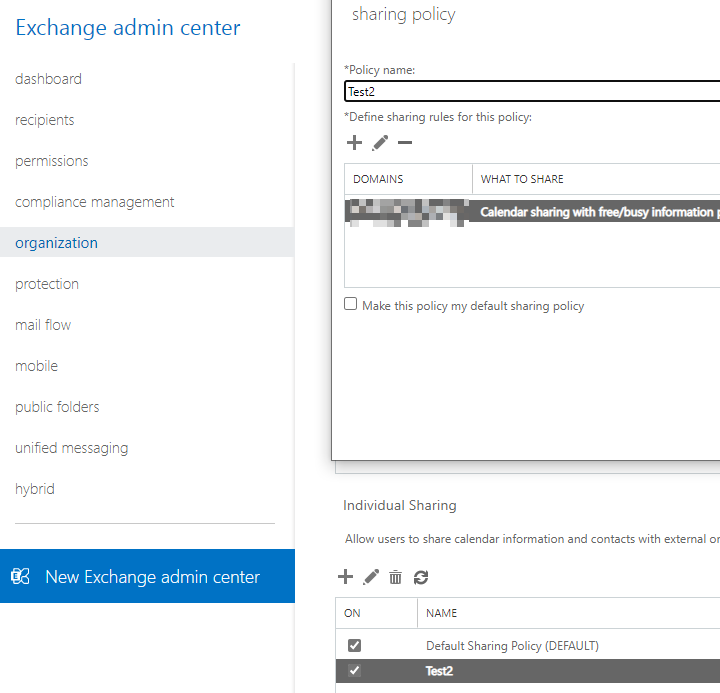
Task: Remove the selected sharing rule
Action: [x=405, y=143]
